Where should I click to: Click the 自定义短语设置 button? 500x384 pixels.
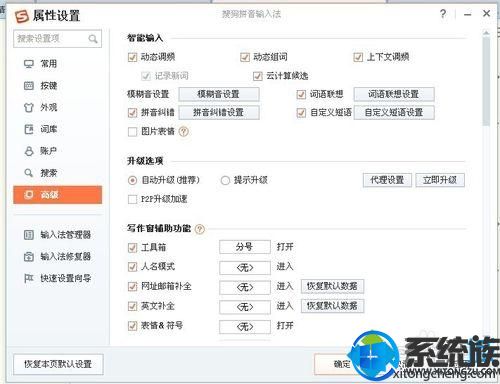394,112
